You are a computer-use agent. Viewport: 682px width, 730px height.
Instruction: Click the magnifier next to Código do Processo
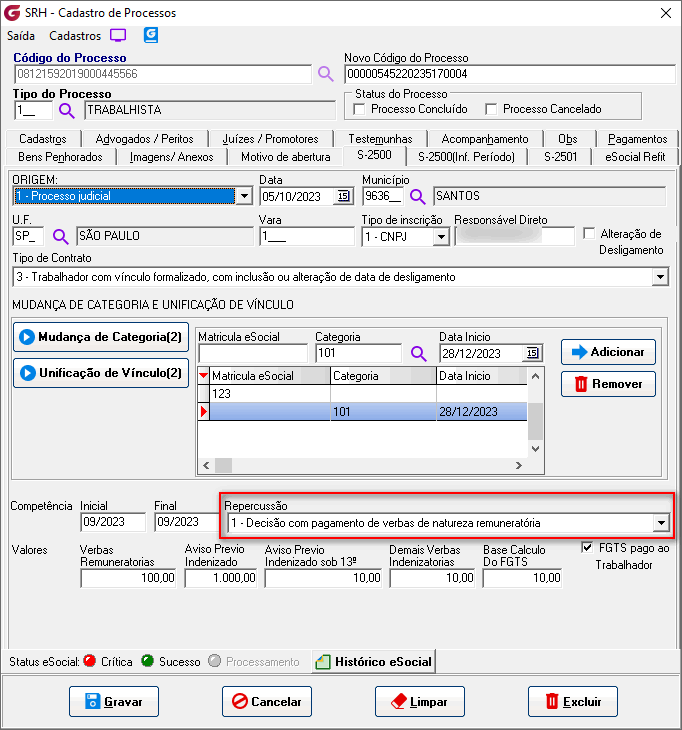[325, 74]
